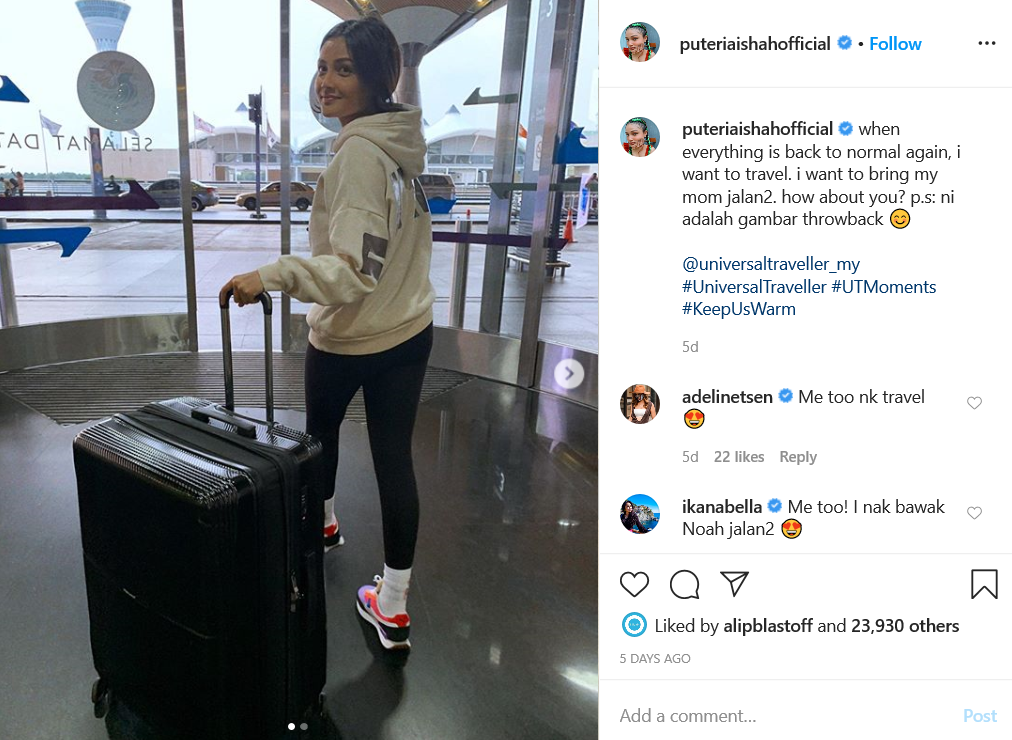Open puteriaishahofficial header profile picture
This screenshot has height=740, width=1012.
coord(640,43)
